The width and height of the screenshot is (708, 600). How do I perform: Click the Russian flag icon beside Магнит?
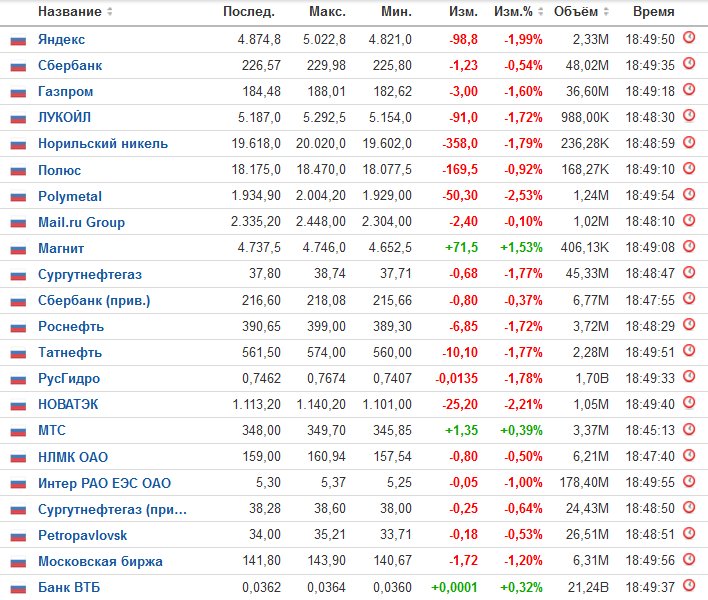tap(18, 250)
